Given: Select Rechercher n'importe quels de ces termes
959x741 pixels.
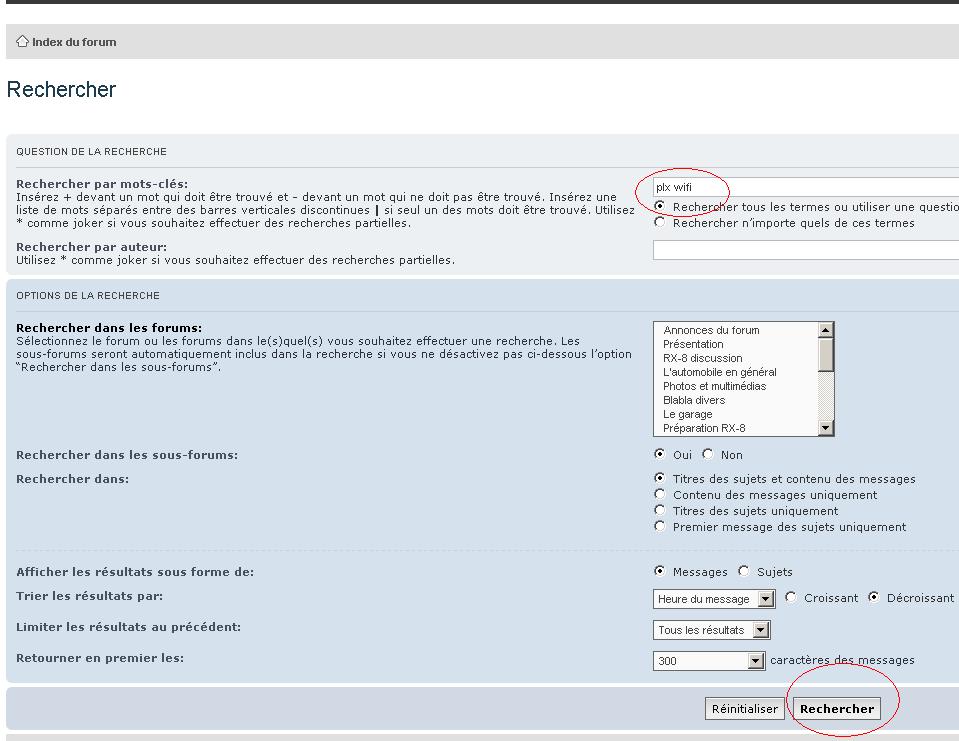Looking at the screenshot, I should 659,223.
